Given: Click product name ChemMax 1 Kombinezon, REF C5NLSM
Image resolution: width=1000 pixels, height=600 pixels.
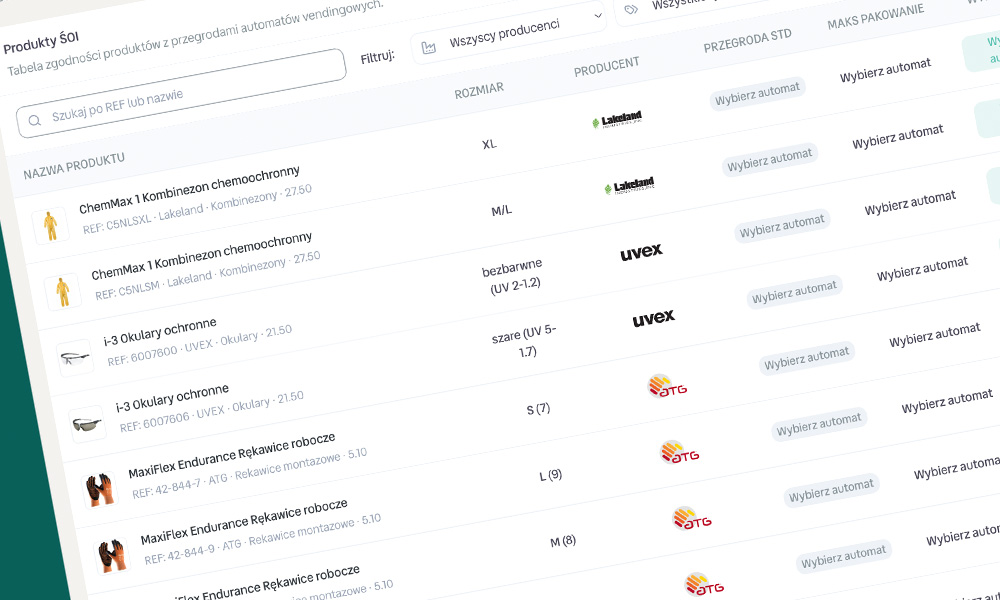Looking at the screenshot, I should tap(202, 256).
